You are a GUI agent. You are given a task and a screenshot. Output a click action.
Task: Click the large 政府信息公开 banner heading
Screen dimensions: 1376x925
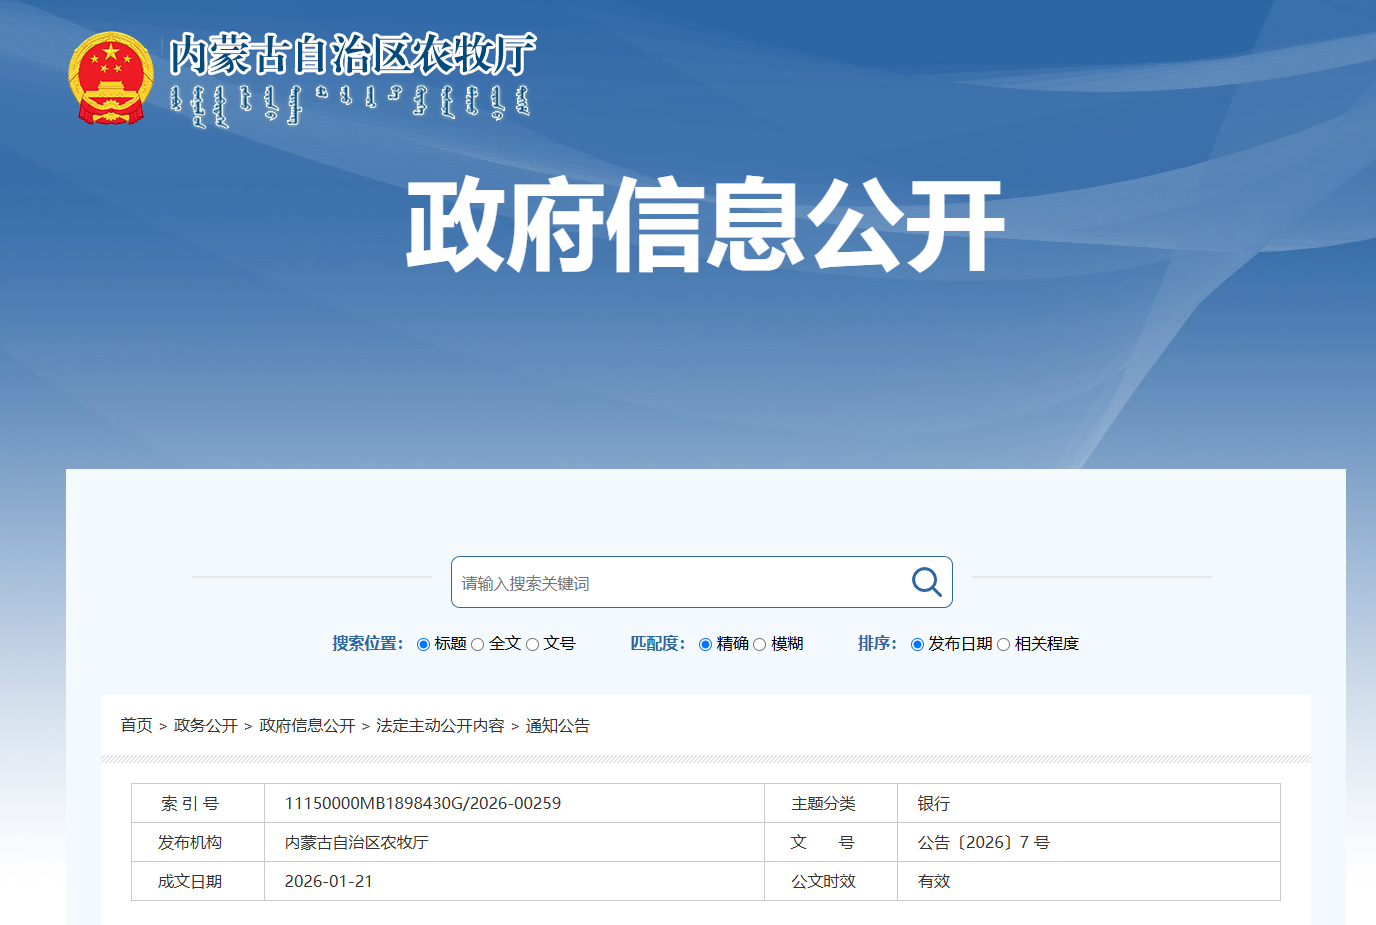pos(704,225)
